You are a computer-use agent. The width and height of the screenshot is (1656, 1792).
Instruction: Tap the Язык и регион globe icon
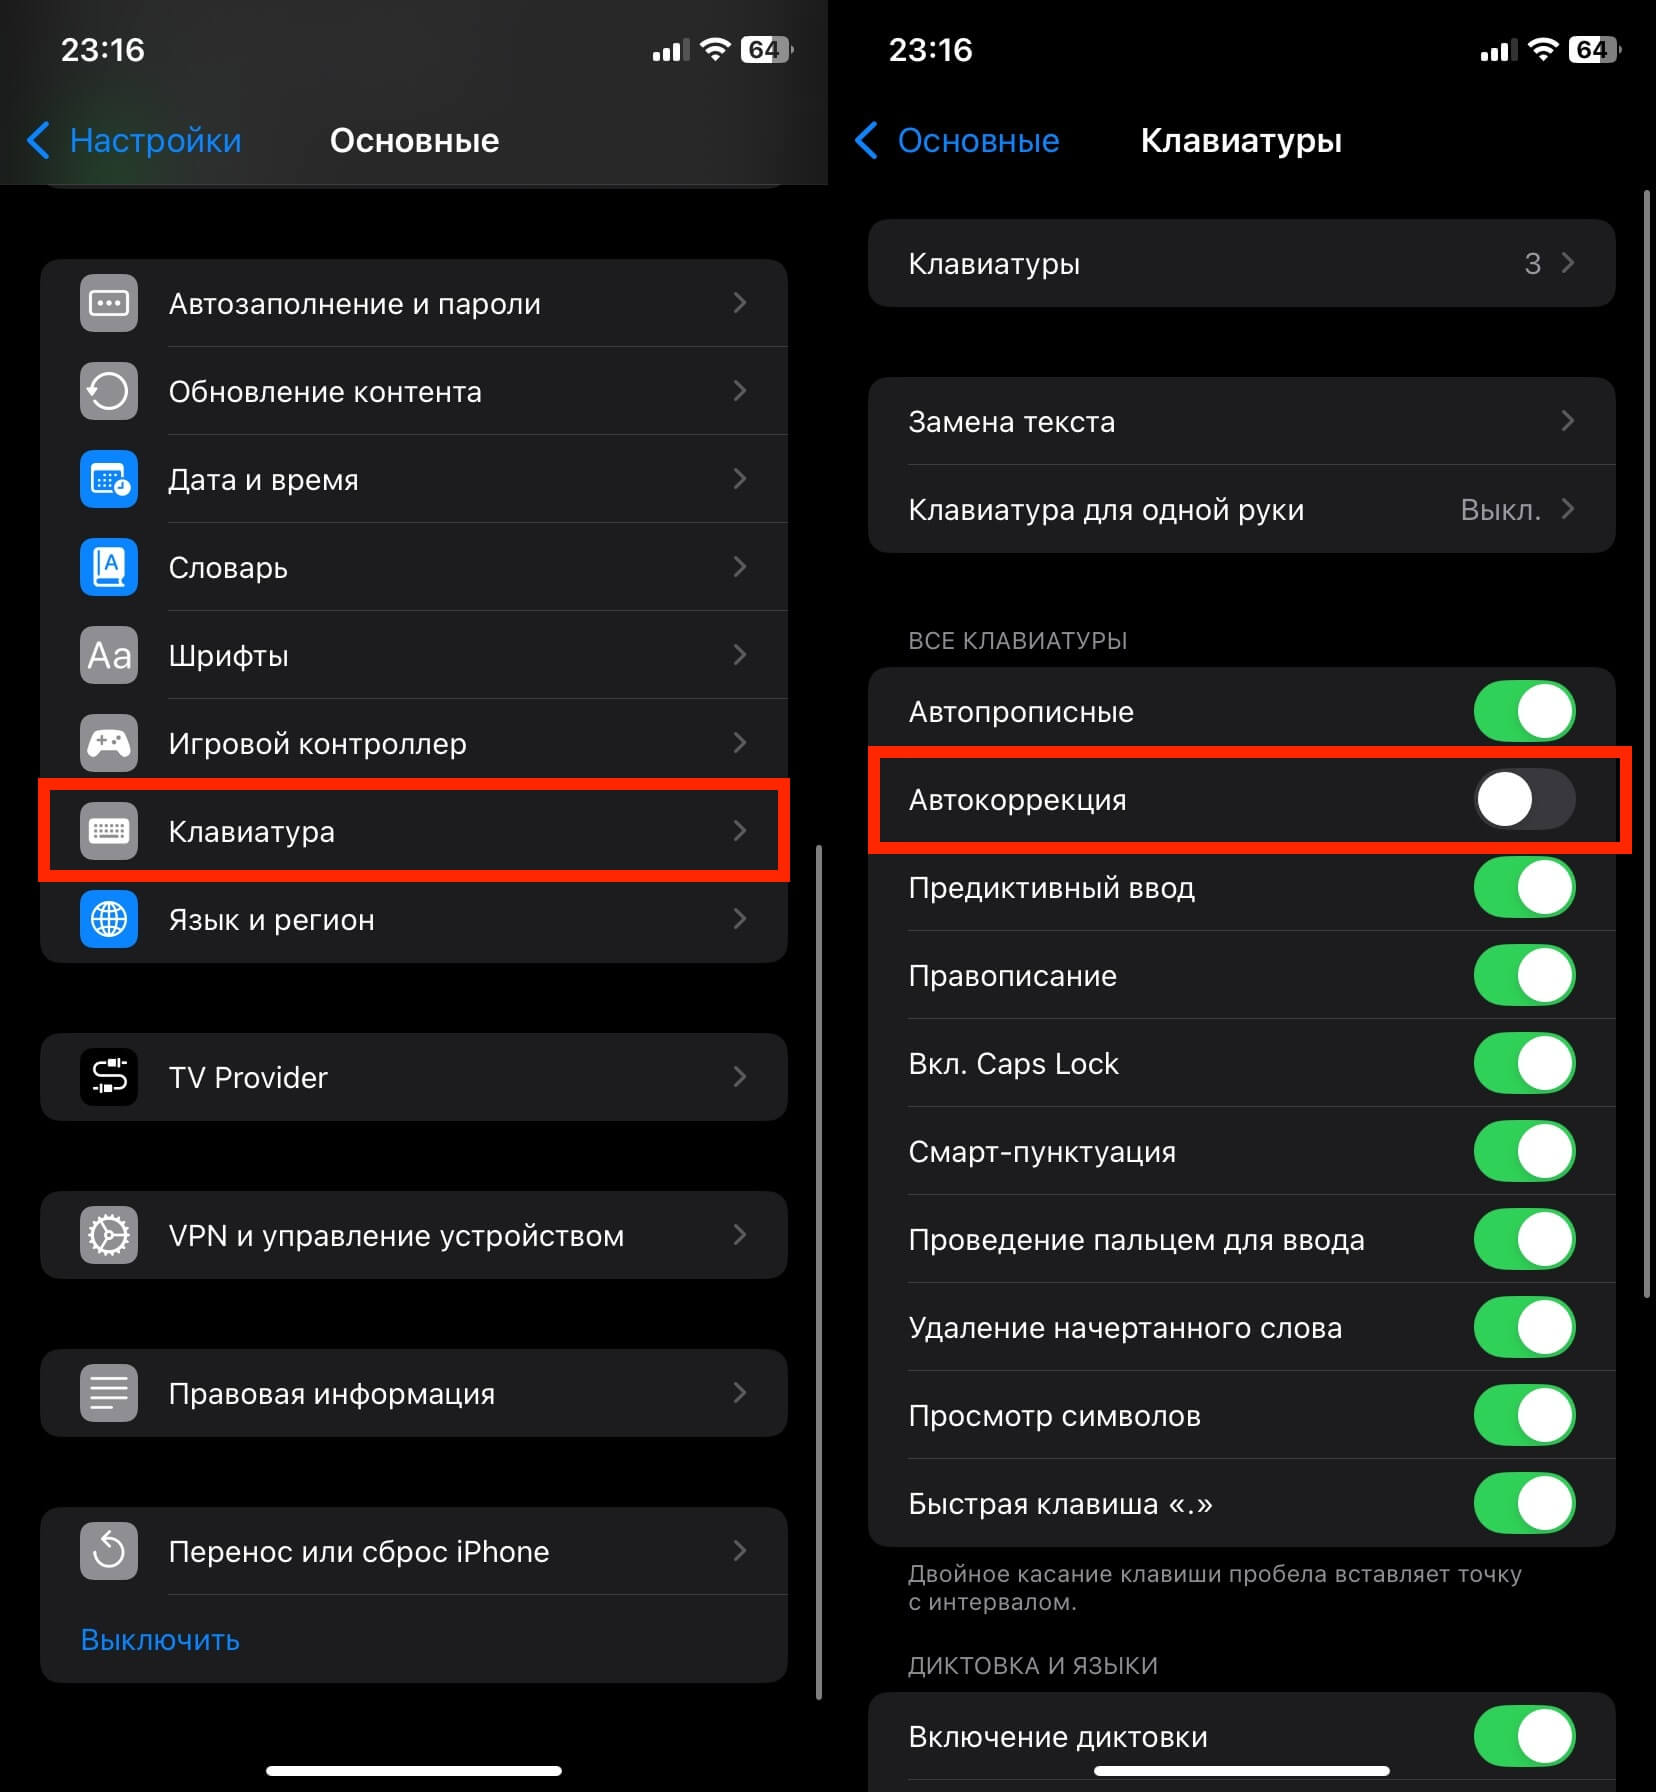pos(109,919)
